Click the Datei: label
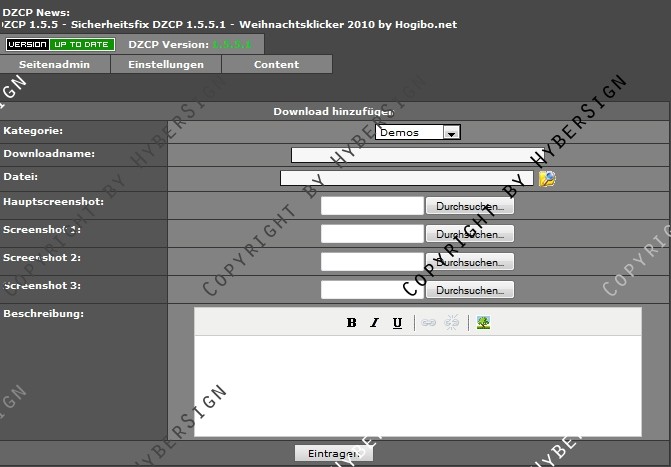 (x=21, y=177)
